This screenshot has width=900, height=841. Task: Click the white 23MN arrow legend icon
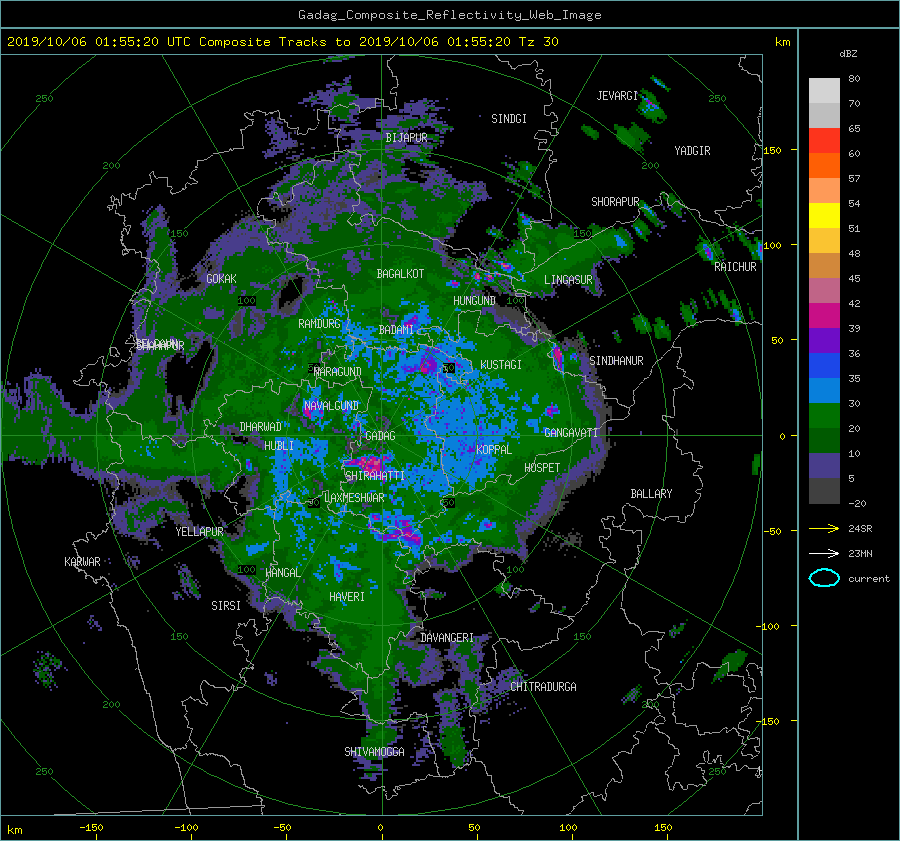824,553
